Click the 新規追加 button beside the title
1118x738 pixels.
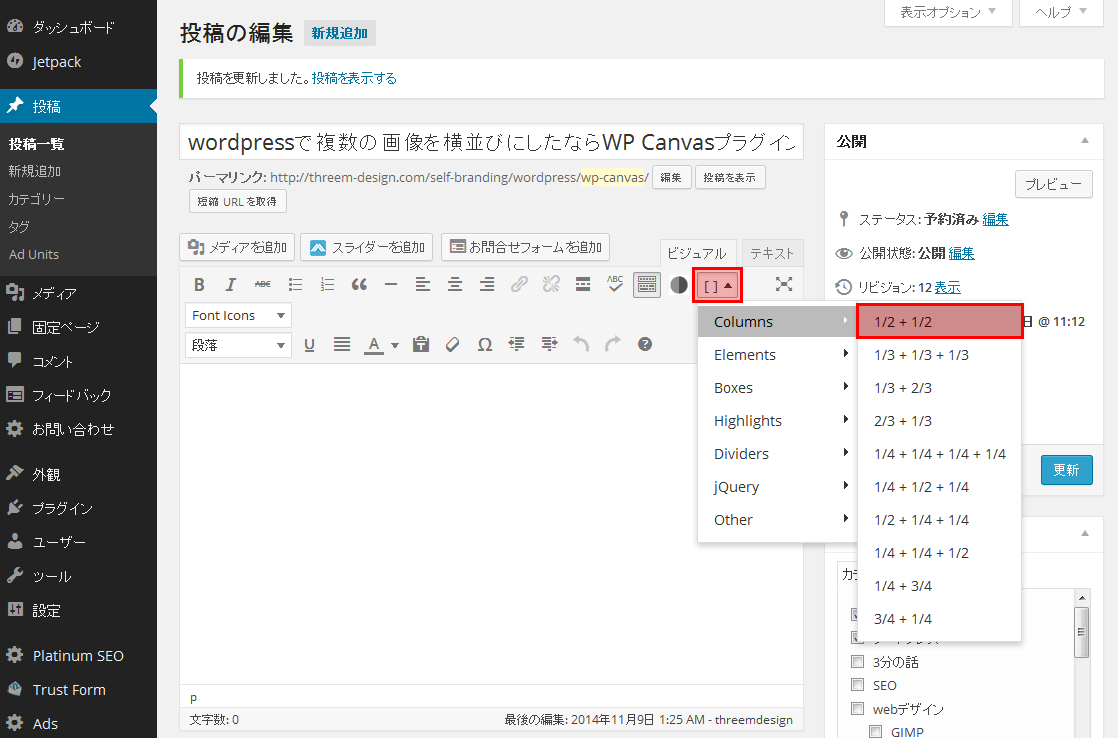click(x=339, y=34)
